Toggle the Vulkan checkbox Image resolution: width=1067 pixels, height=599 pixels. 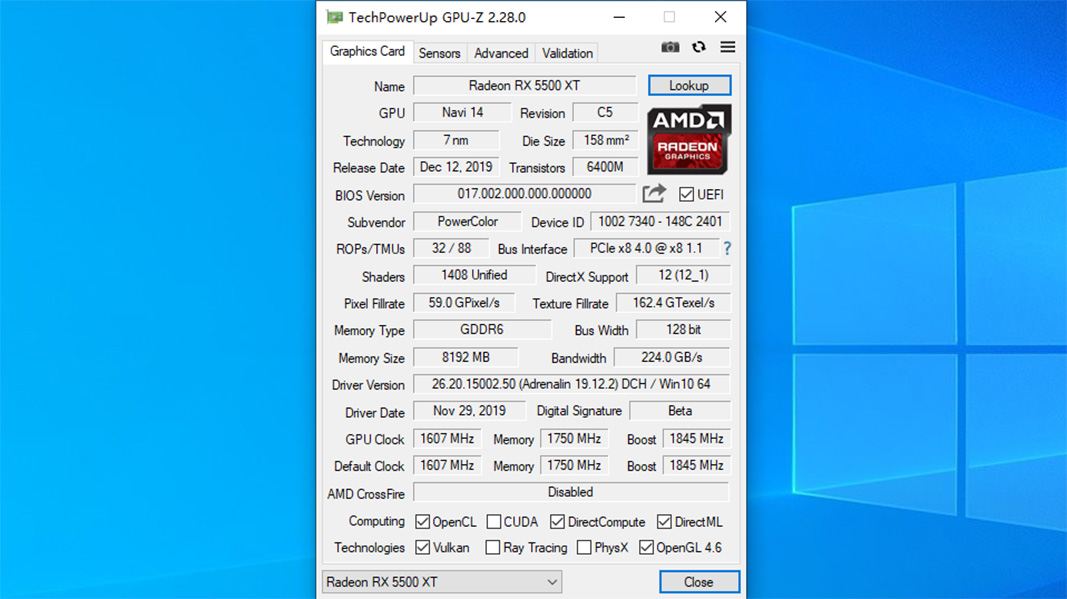(423, 547)
